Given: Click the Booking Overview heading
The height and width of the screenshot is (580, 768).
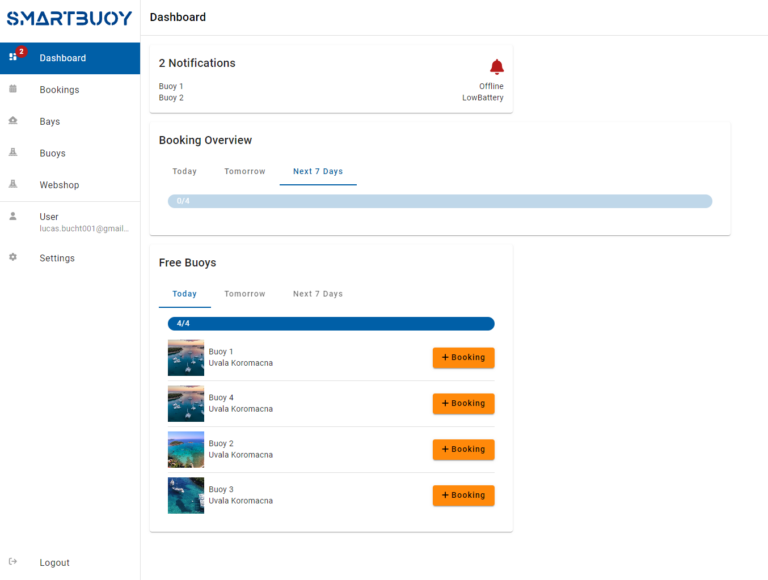Looking at the screenshot, I should (x=205, y=140).
